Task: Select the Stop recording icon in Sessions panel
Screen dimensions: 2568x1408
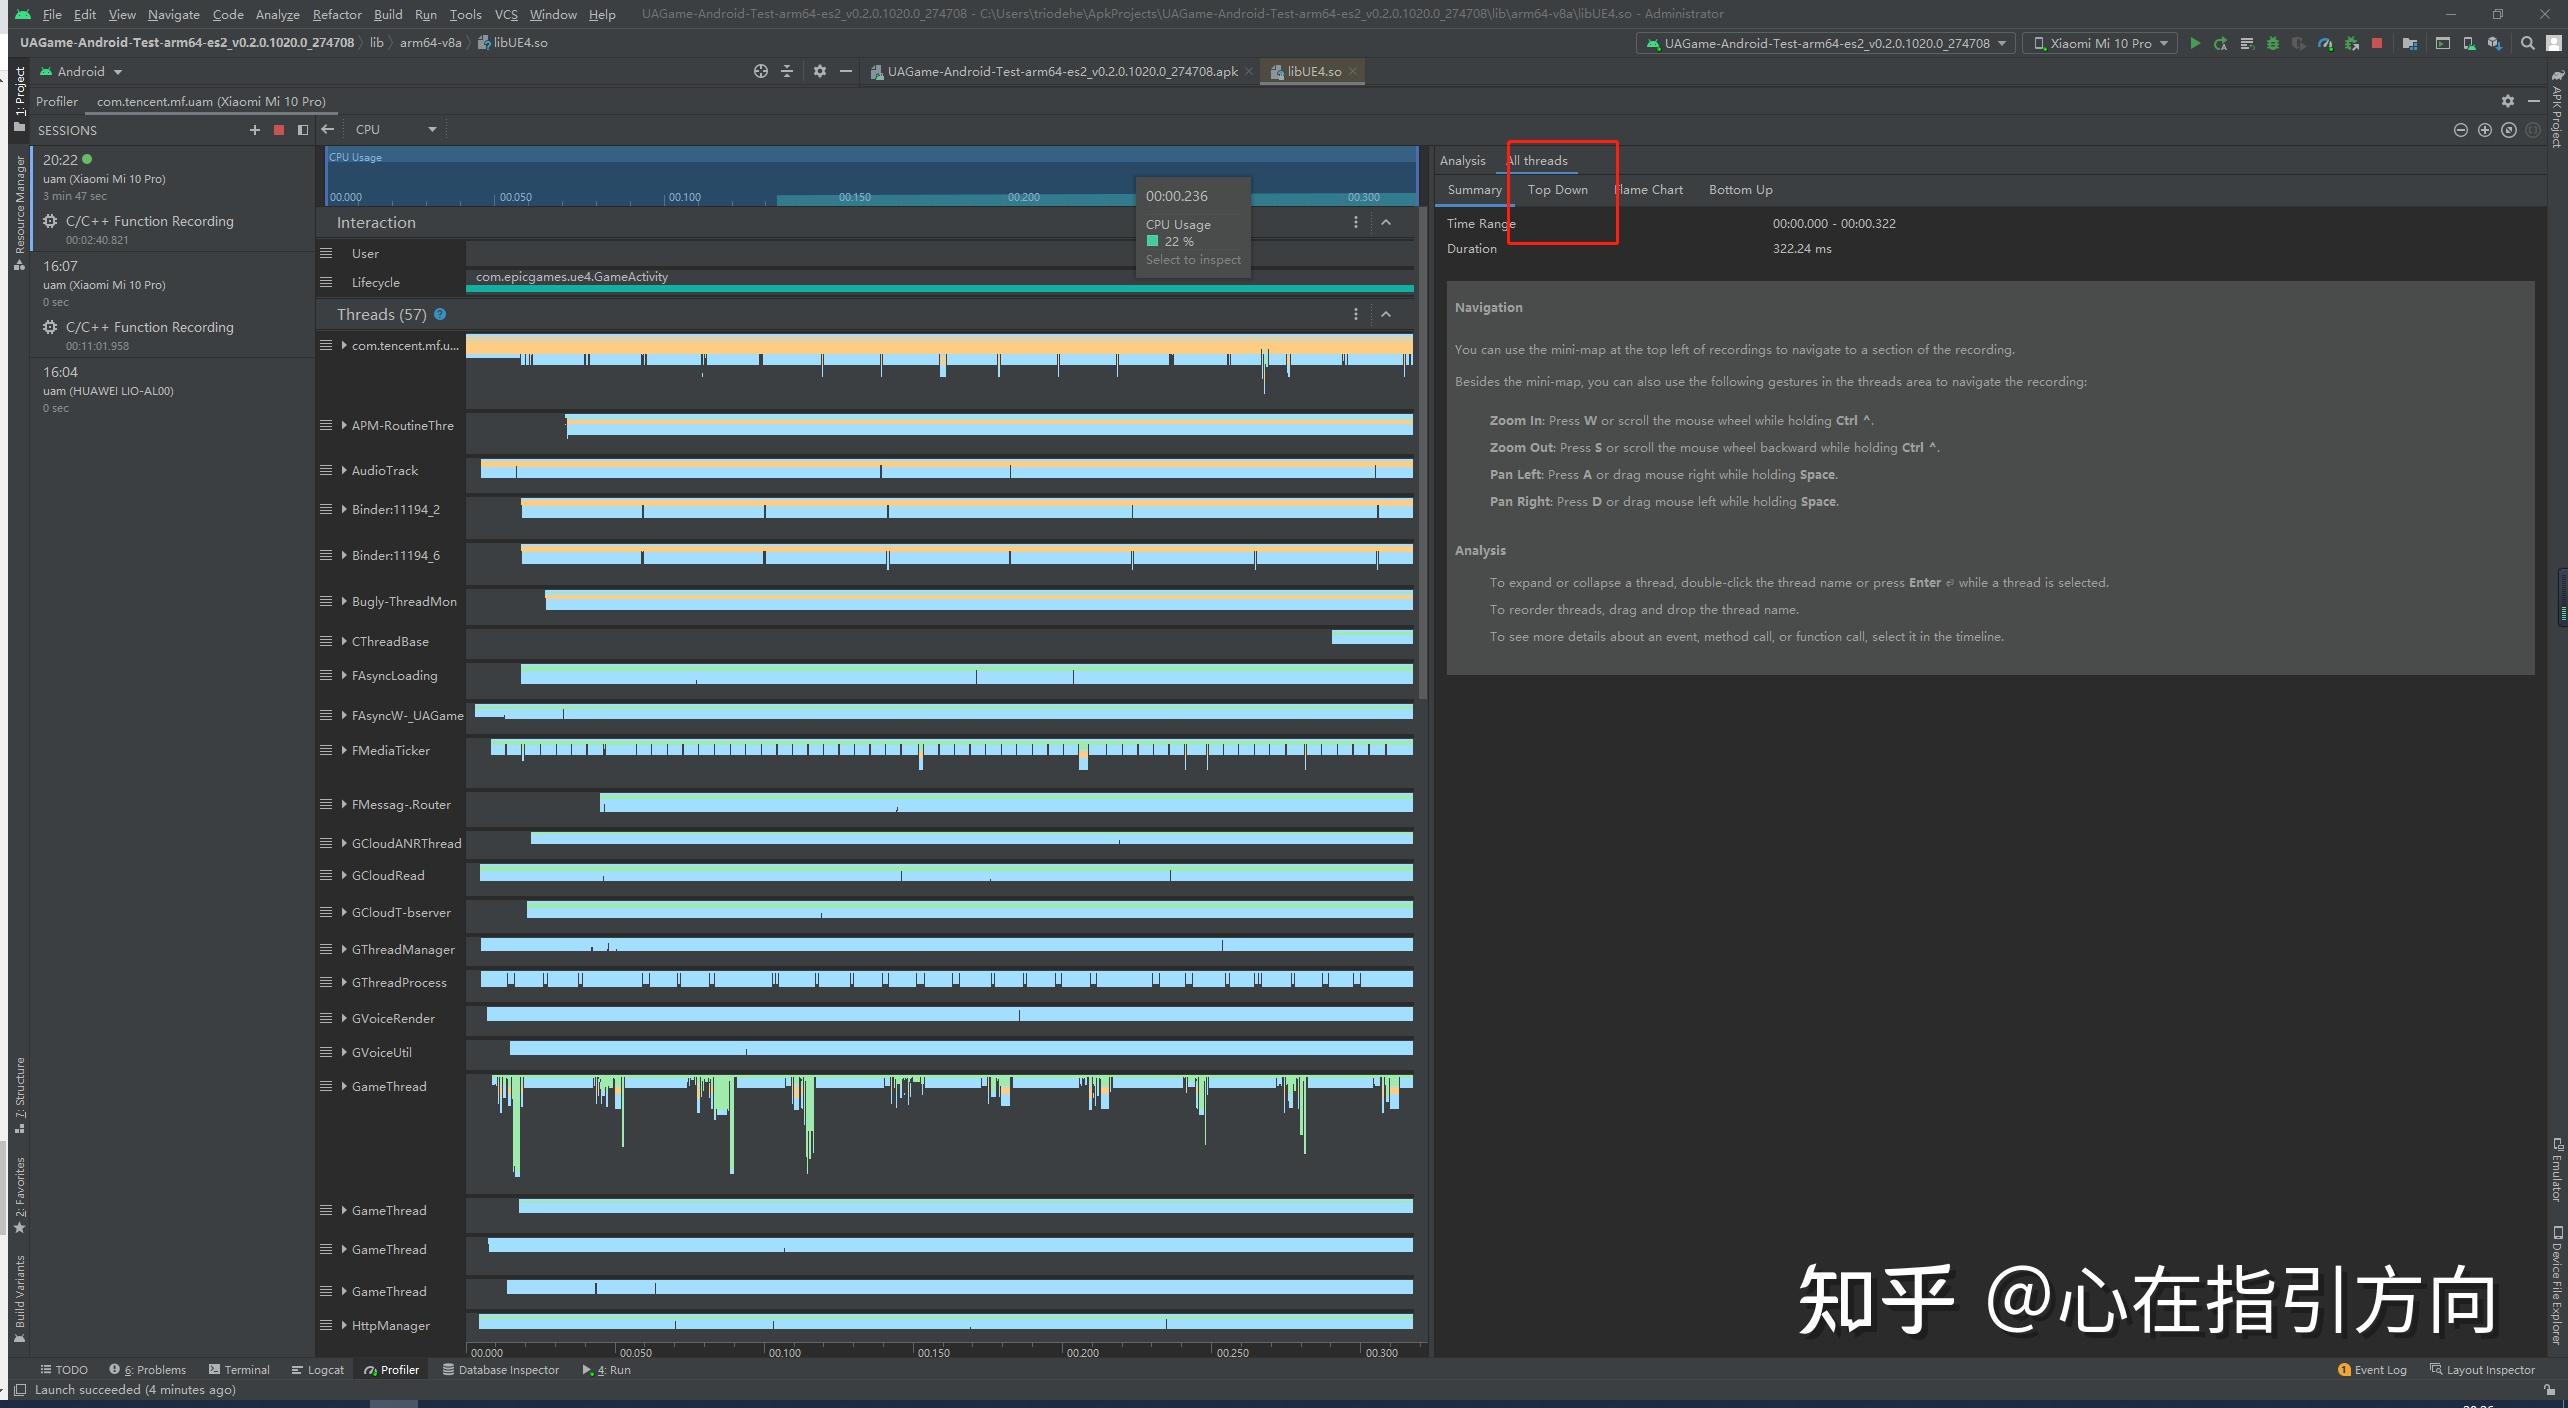Action: [x=279, y=130]
